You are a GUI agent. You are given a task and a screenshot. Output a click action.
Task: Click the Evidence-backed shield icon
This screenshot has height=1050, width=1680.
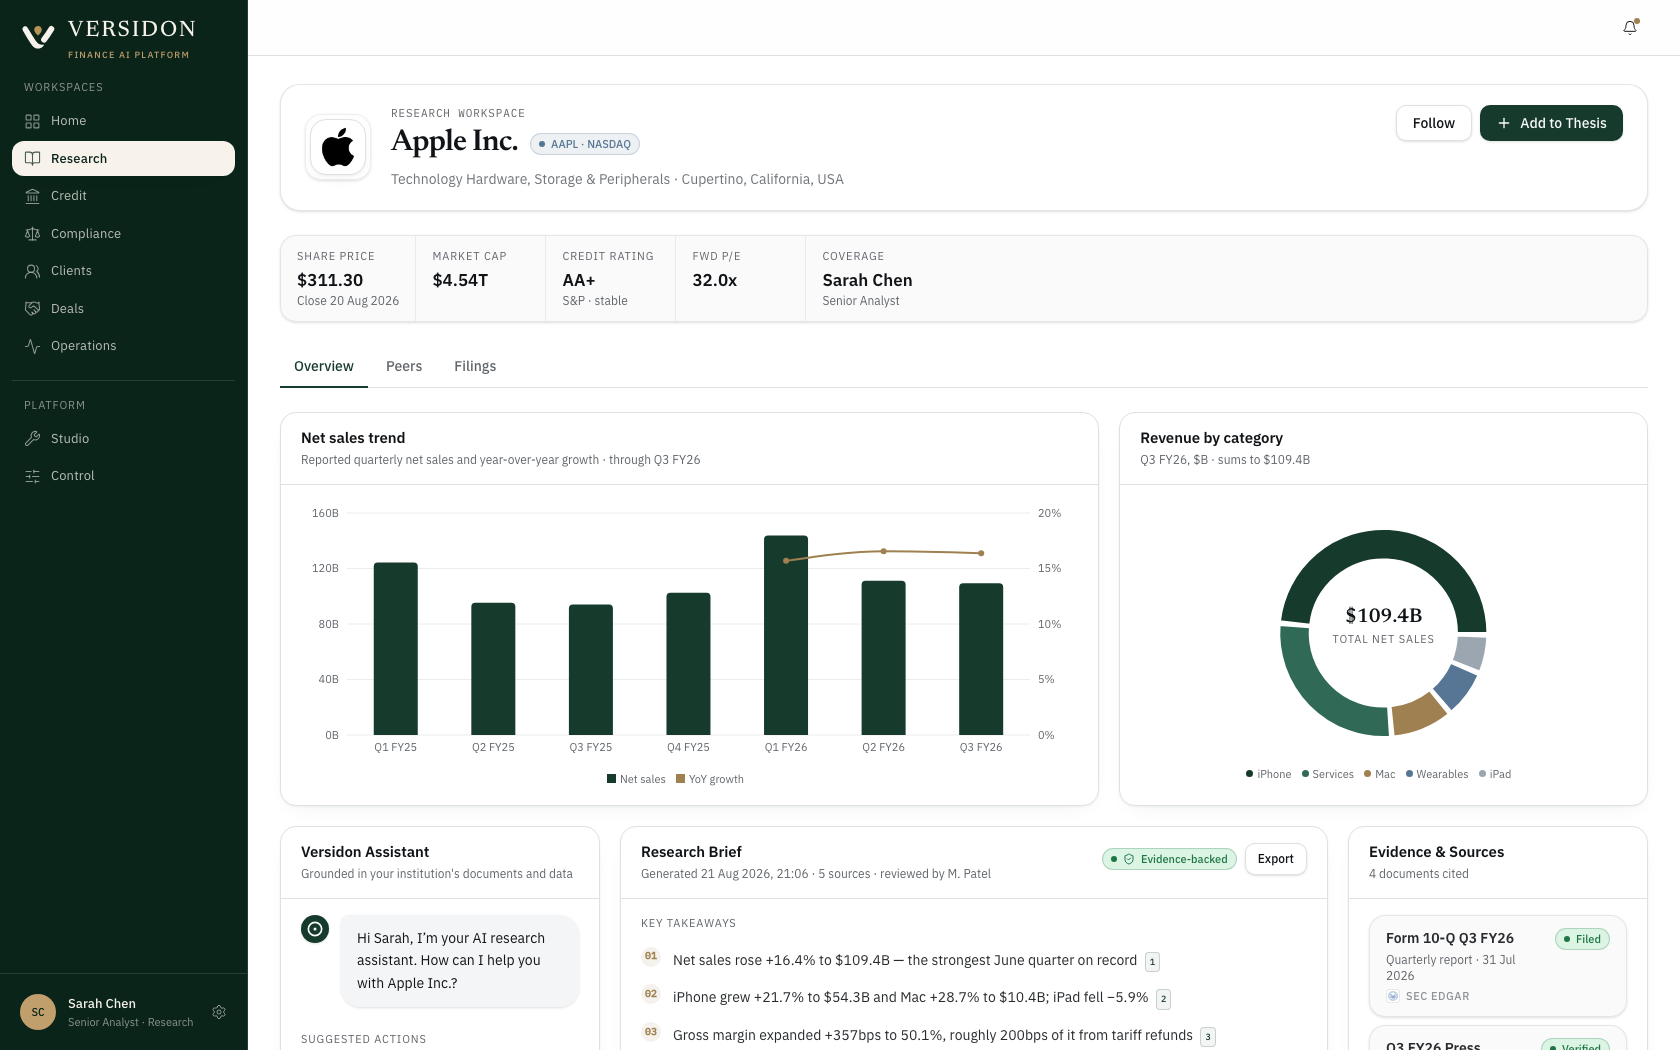point(1129,859)
